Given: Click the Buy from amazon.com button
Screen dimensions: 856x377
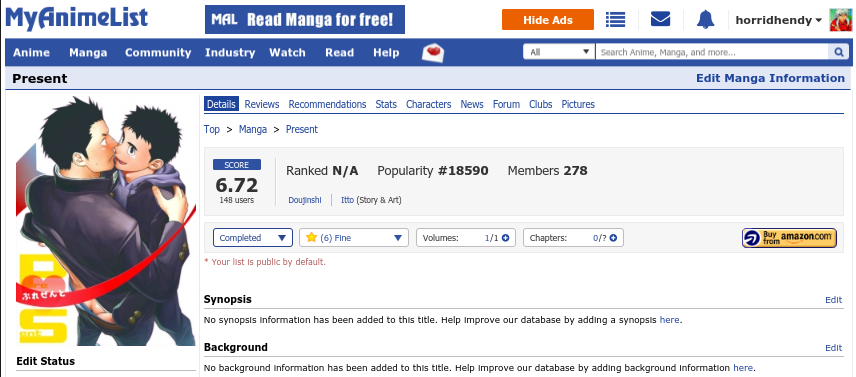Looking at the screenshot, I should click(x=789, y=238).
